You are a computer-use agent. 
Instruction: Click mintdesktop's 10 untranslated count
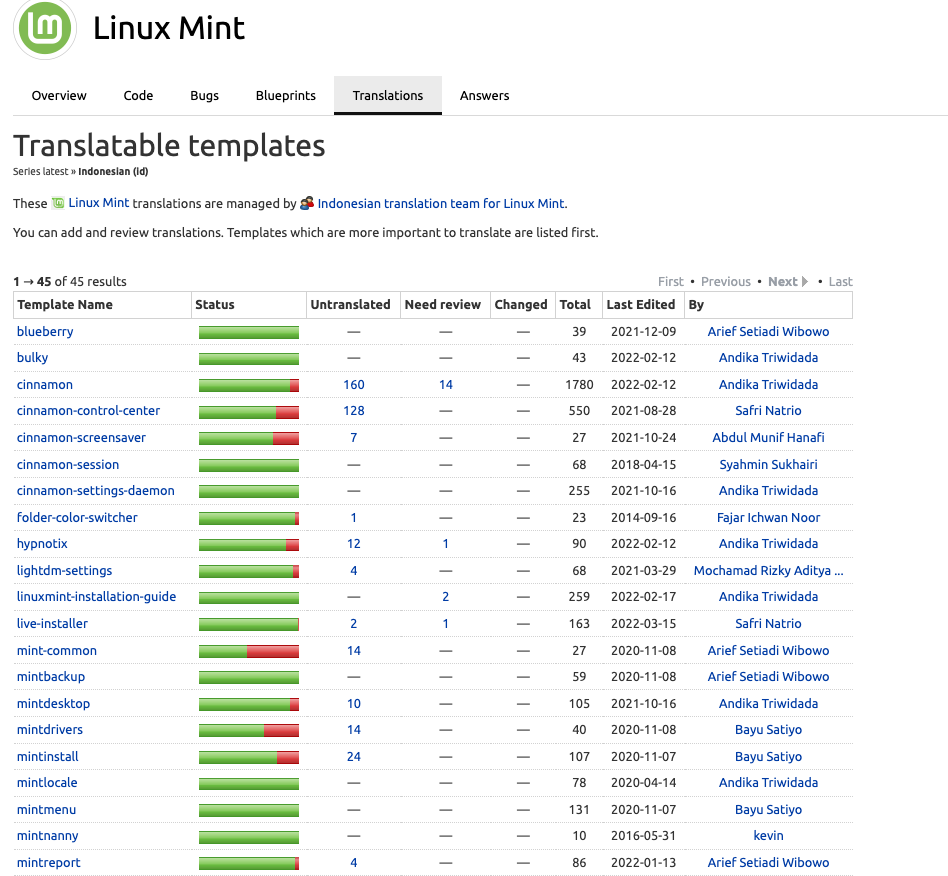coord(354,704)
